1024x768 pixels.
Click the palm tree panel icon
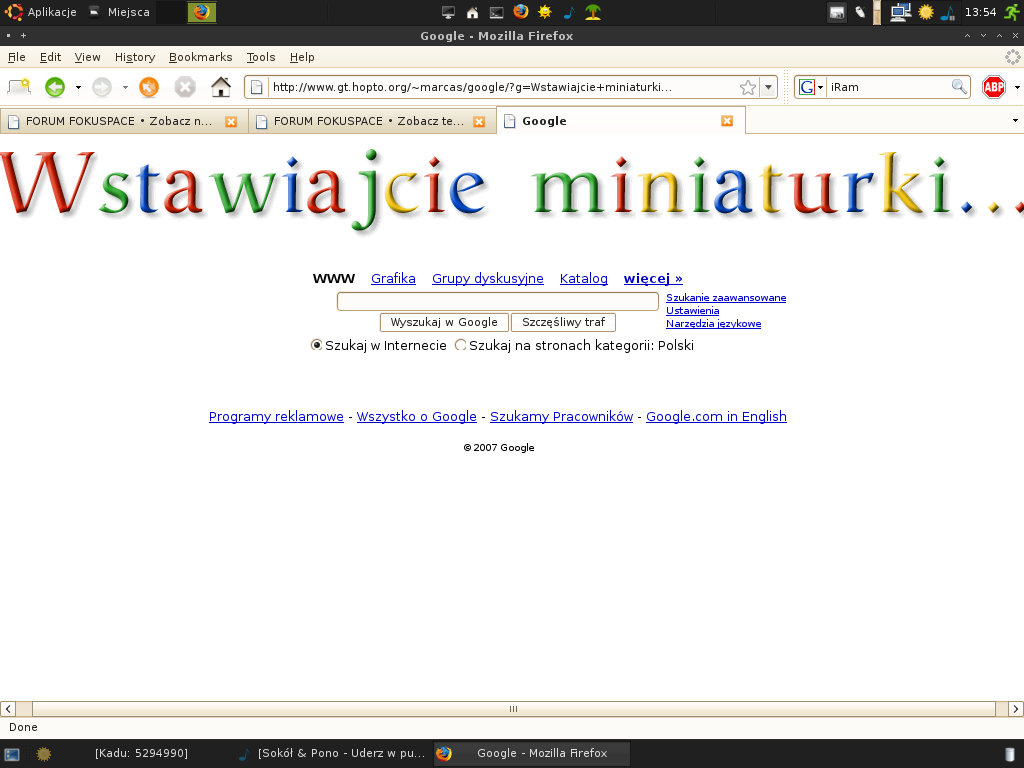[x=593, y=12]
